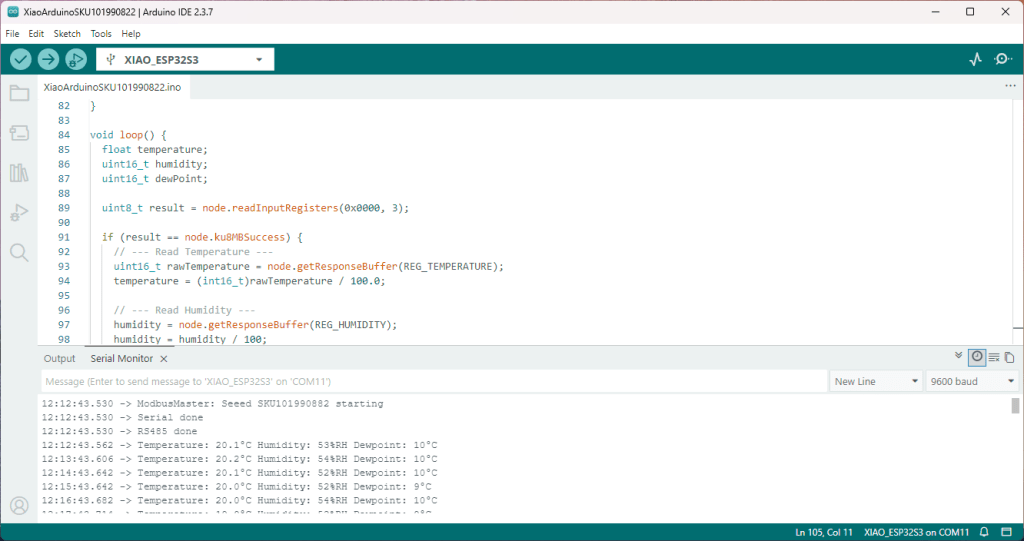Open the Boards Manager in the sidebar
This screenshot has height=541, width=1024.
(19, 133)
